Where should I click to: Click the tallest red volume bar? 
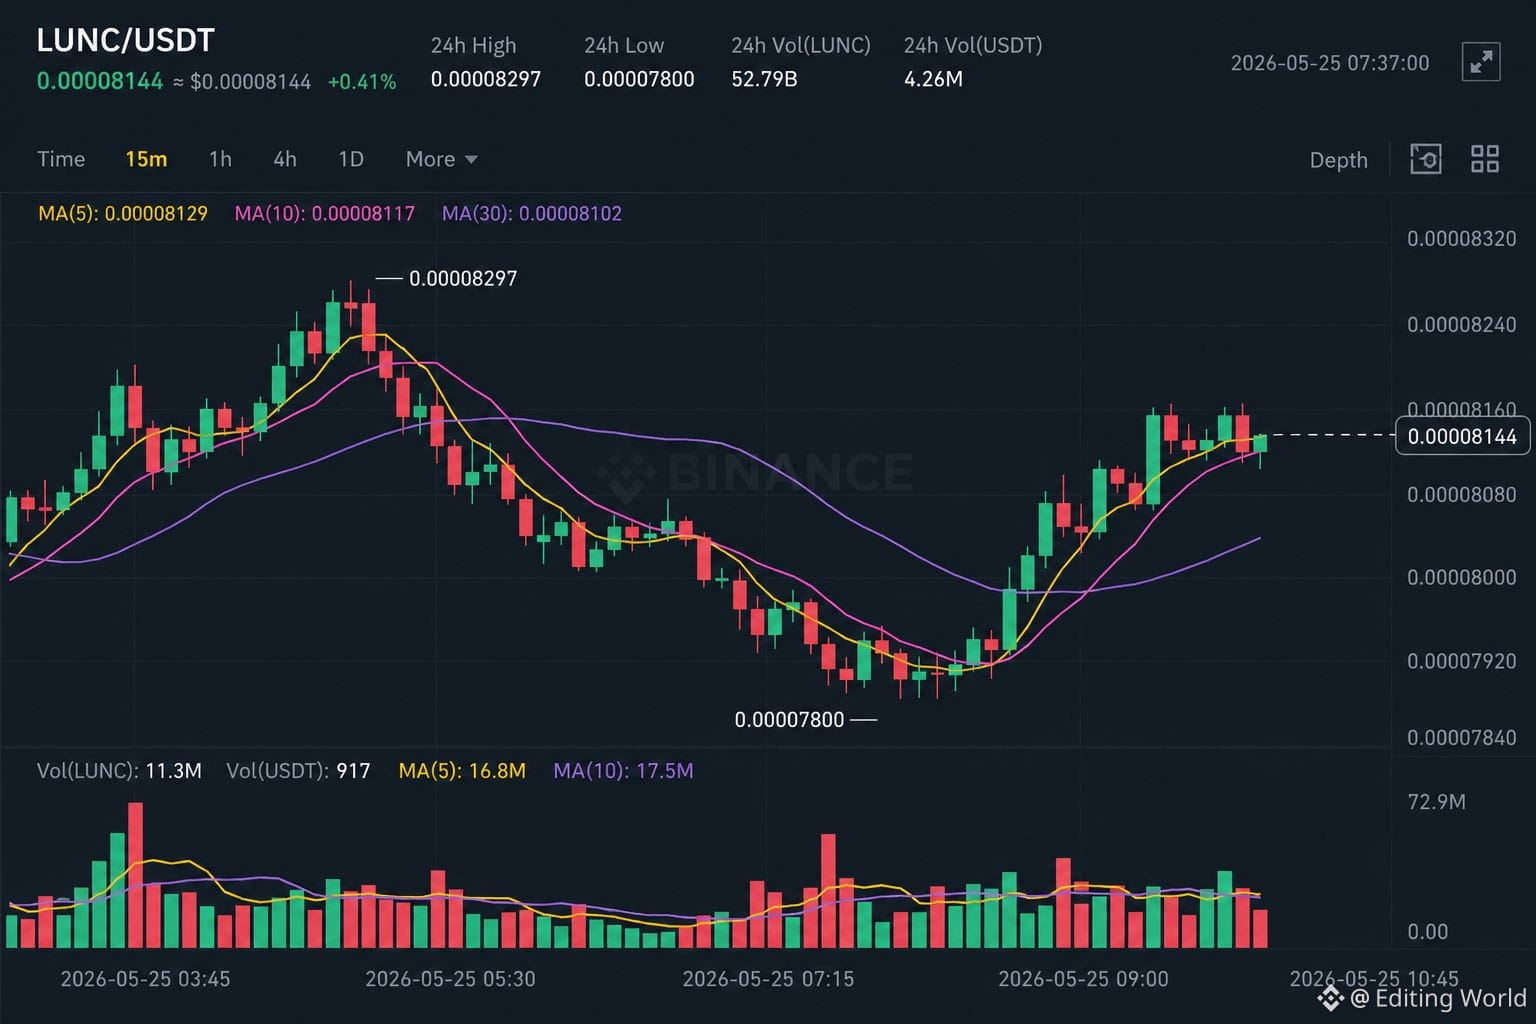(x=135, y=875)
